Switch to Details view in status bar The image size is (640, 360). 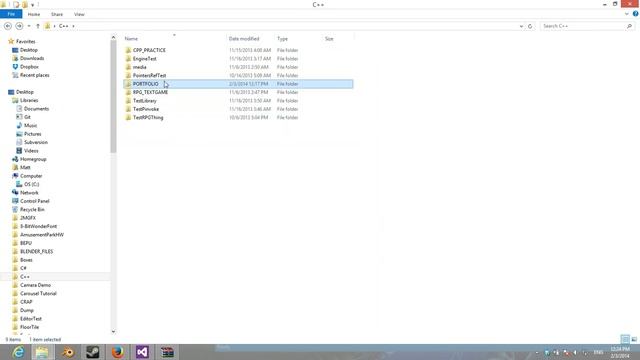coord(625,339)
